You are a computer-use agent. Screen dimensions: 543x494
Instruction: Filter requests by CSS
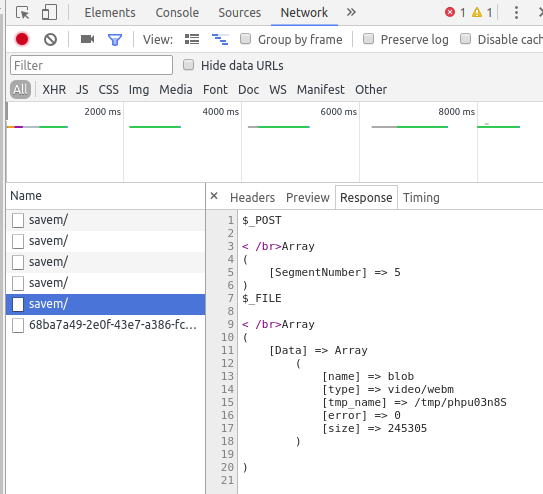(108, 90)
